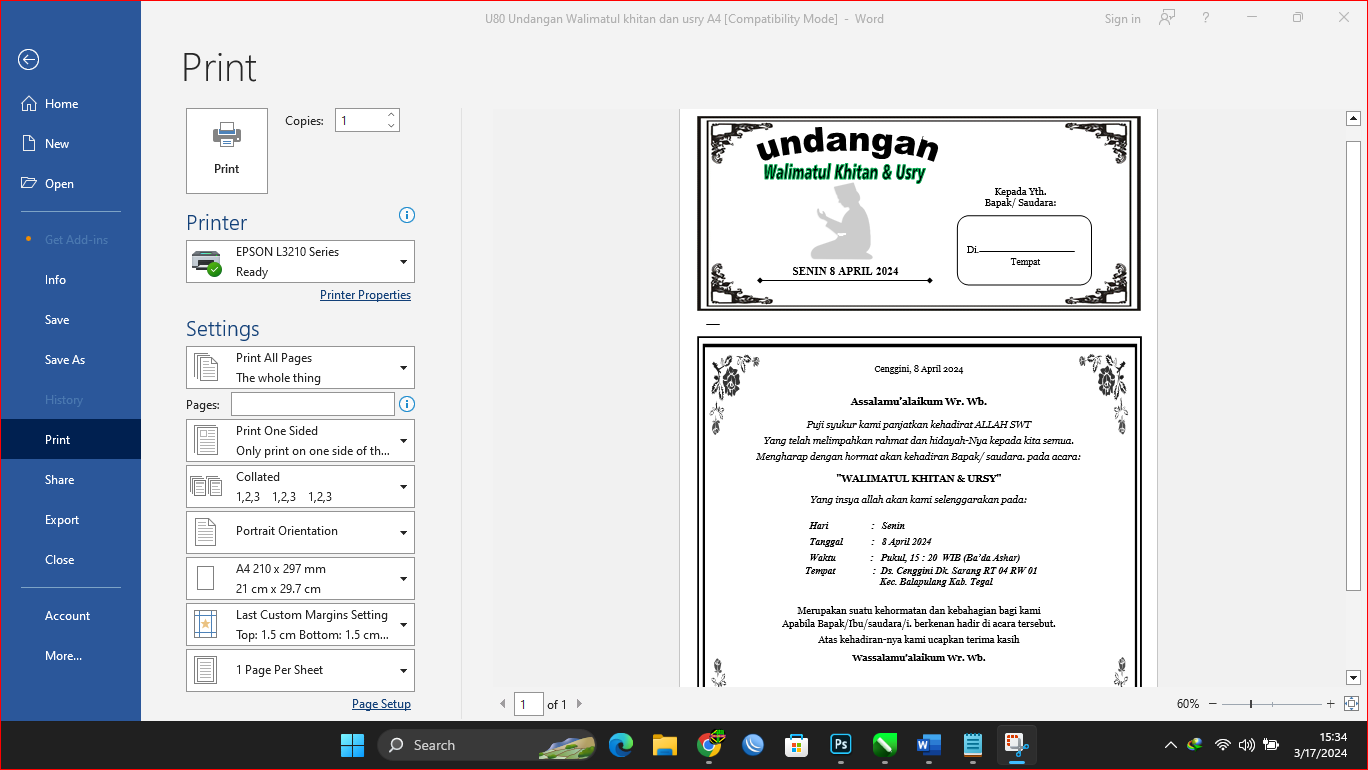The image size is (1368, 770).
Task: Select Share in the sidebar
Action: [x=71, y=480]
